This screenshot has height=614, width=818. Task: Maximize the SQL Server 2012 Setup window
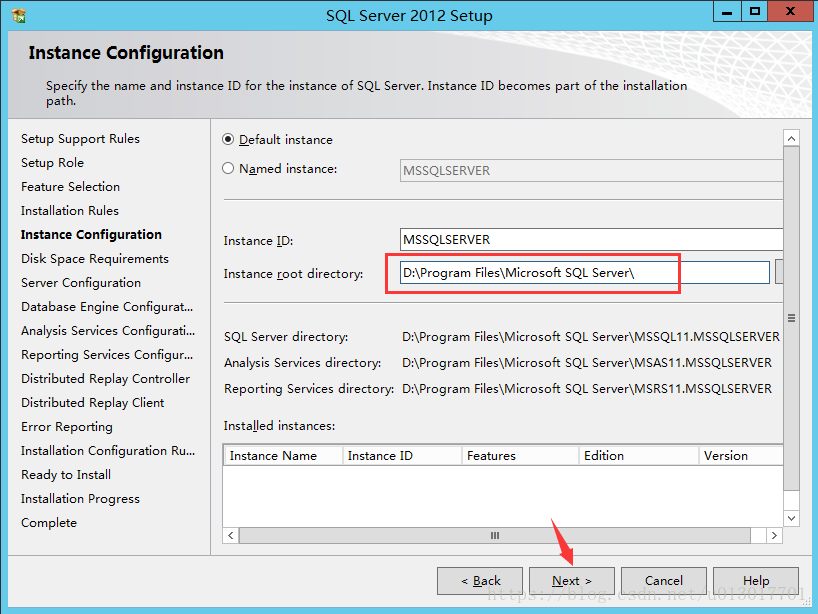coord(754,11)
